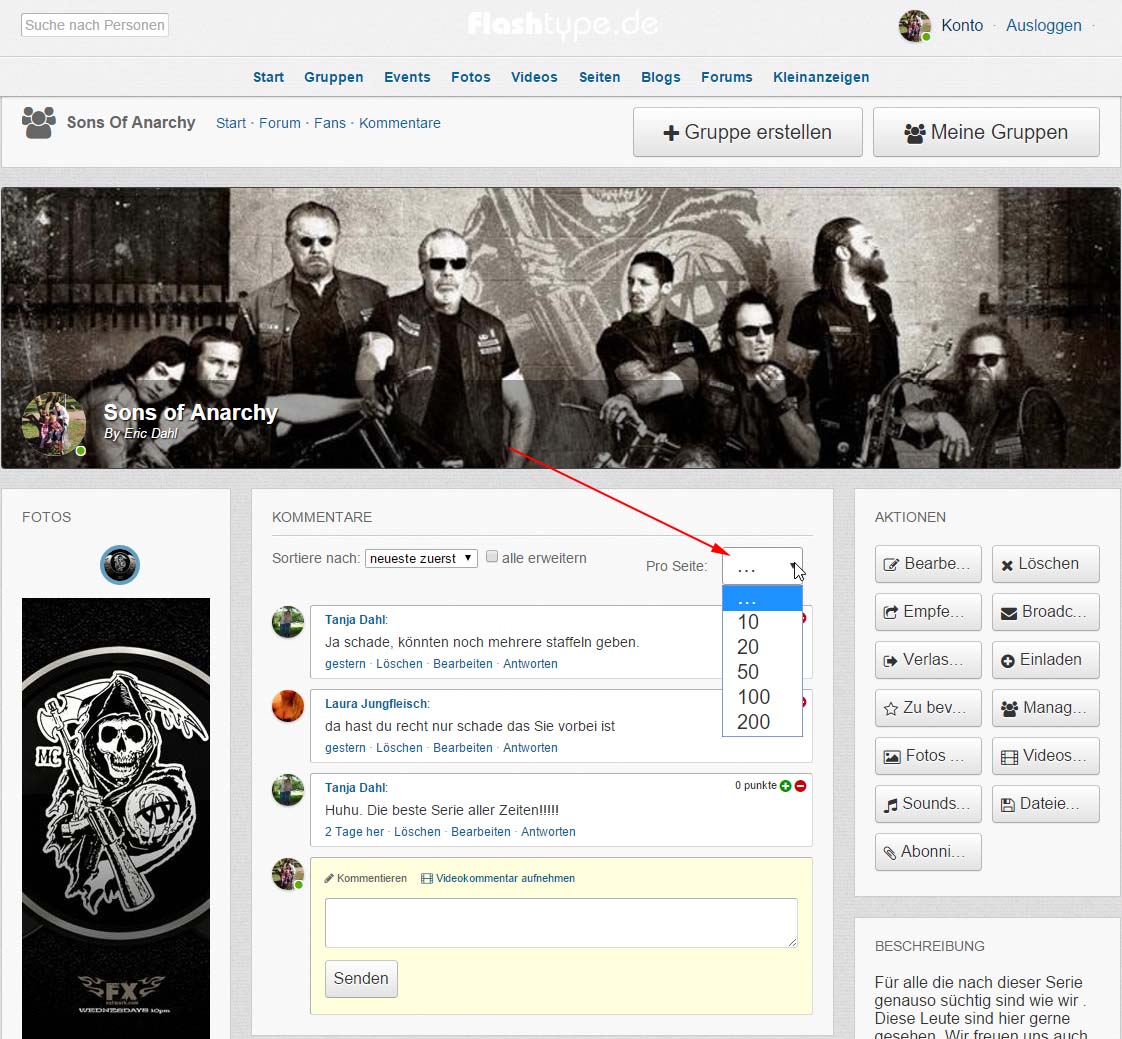1122x1039 pixels.
Task: Click red minus icon on Tanja's comment
Action: [x=800, y=786]
